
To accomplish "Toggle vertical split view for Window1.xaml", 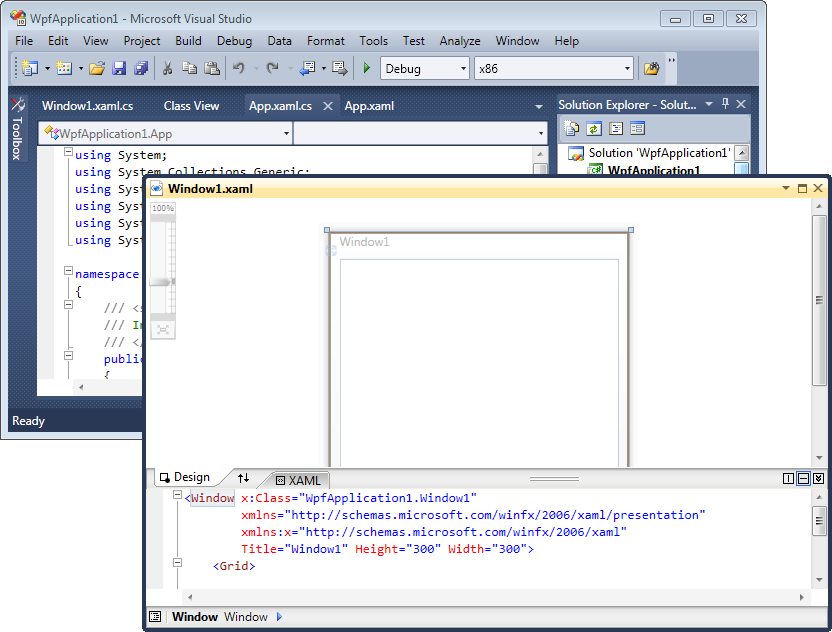I will point(790,479).
